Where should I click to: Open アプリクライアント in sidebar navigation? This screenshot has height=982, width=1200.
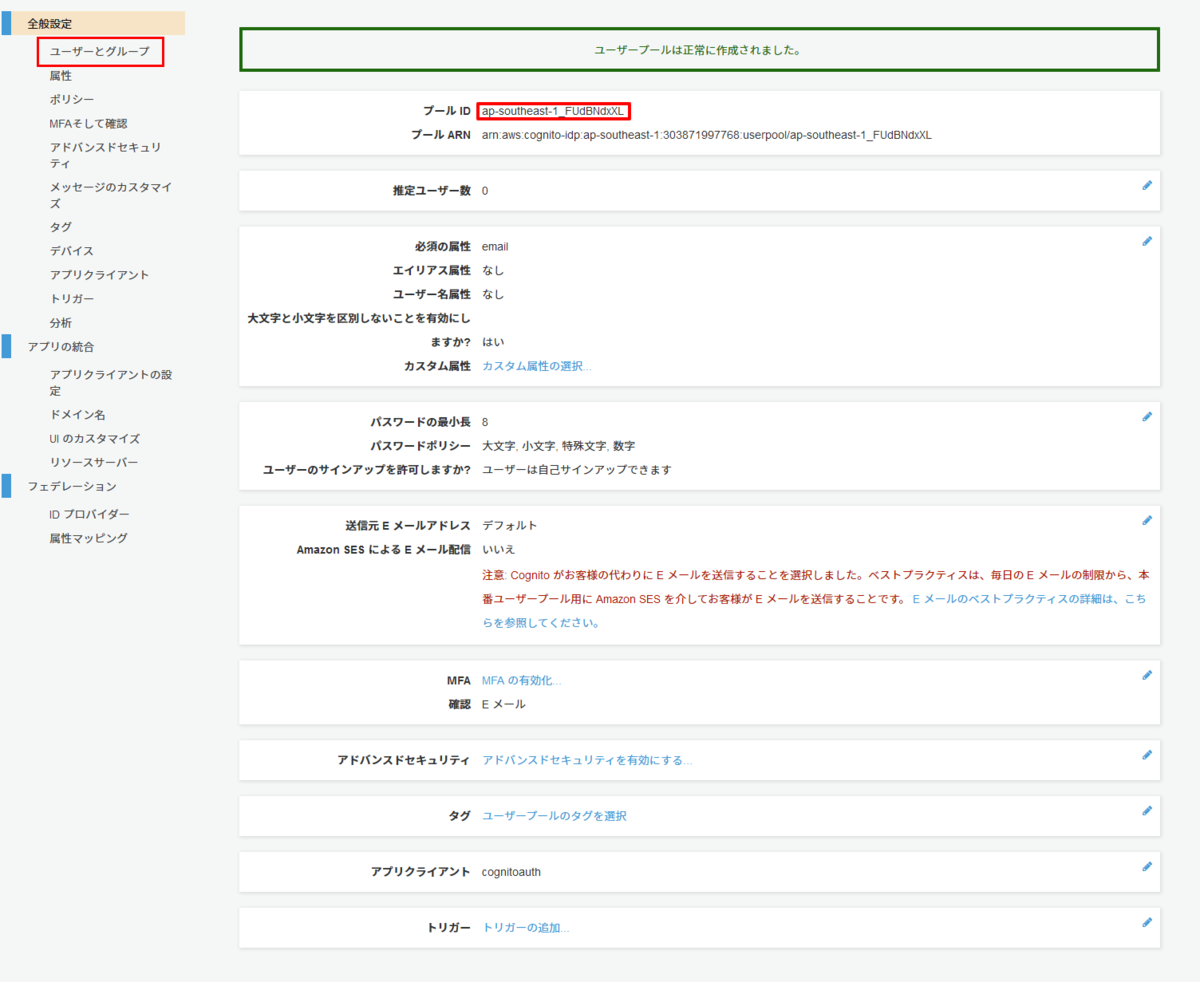click(x=100, y=275)
